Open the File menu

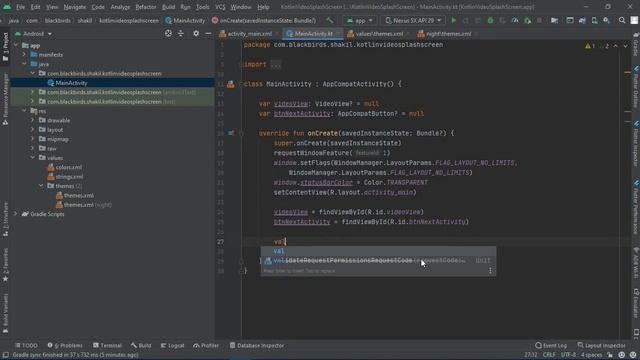pyautogui.click(x=20, y=7)
